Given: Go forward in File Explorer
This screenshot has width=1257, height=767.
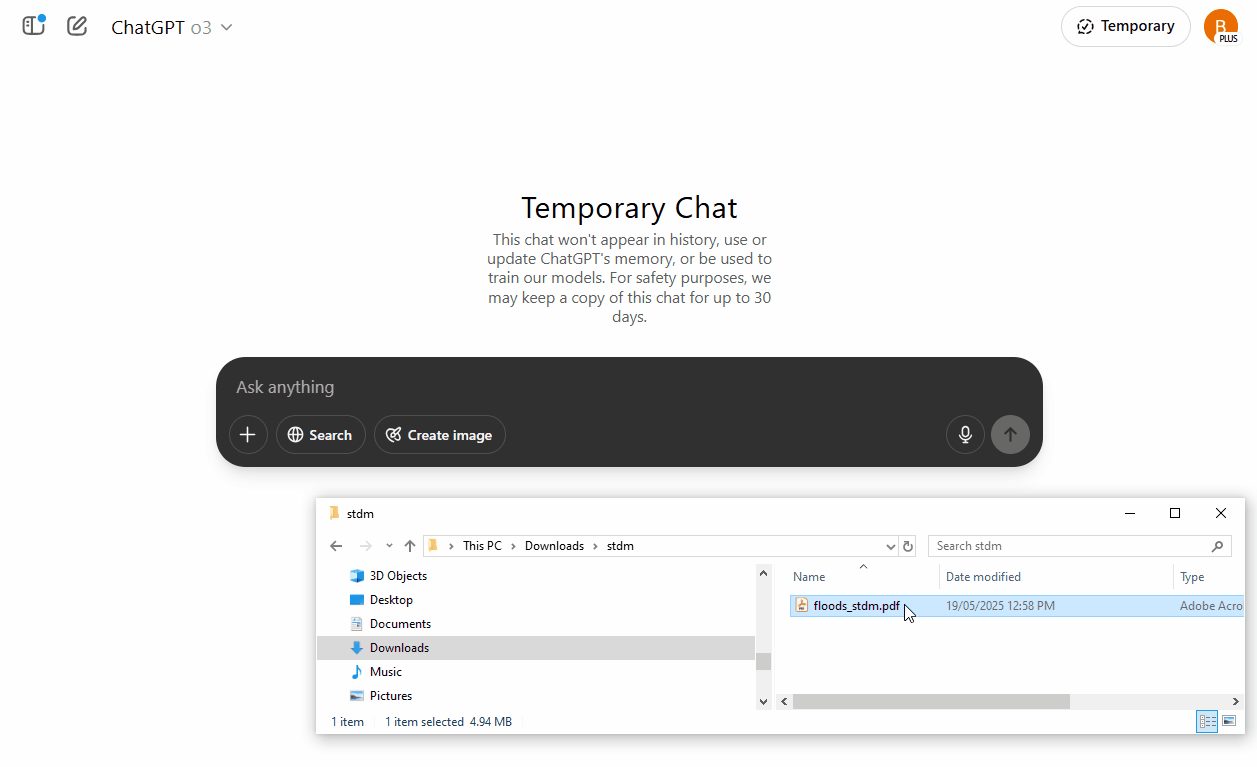Looking at the screenshot, I should tap(365, 546).
